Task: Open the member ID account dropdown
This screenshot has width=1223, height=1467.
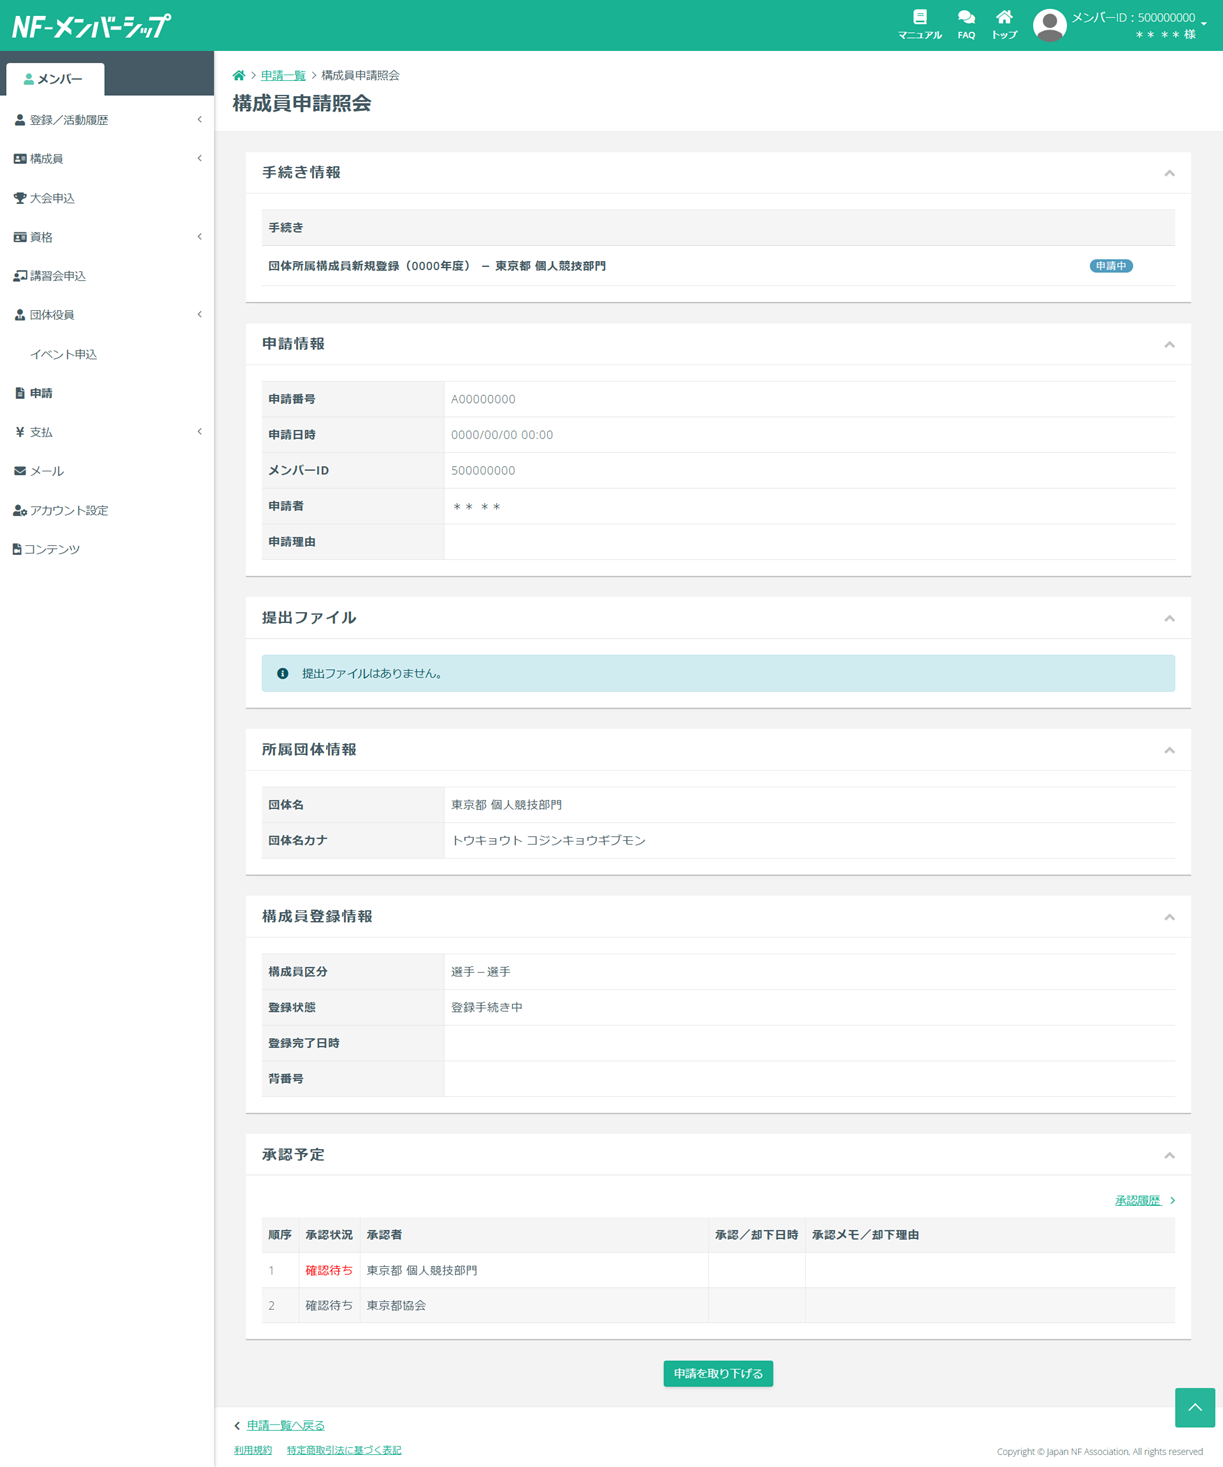Action: point(1139,25)
